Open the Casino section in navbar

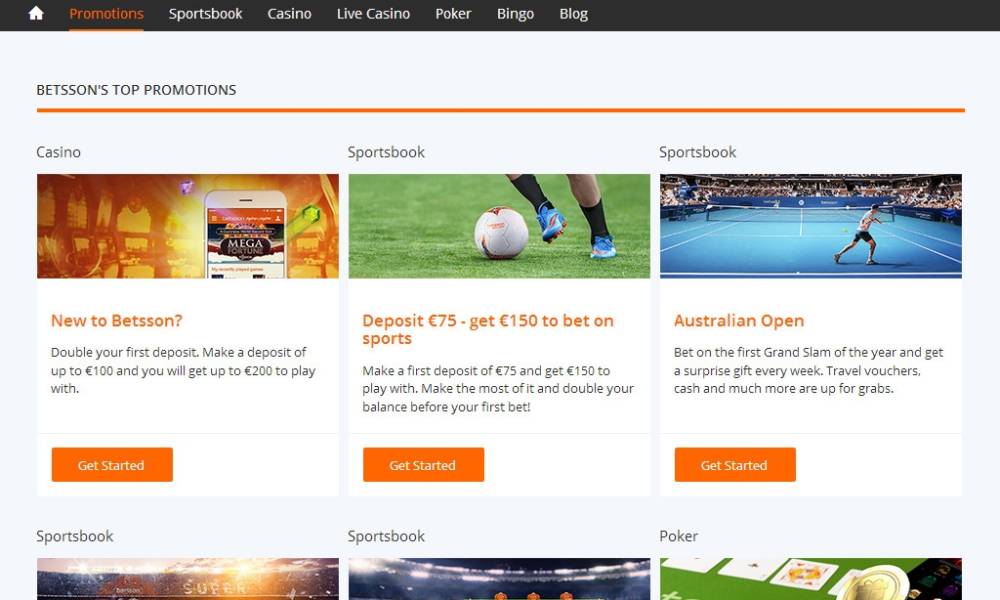290,13
